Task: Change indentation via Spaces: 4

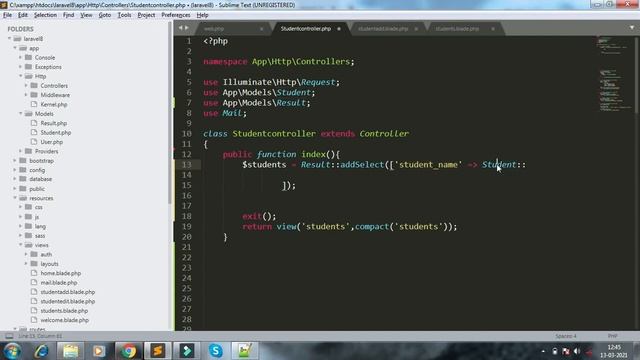Action: click(x=566, y=336)
